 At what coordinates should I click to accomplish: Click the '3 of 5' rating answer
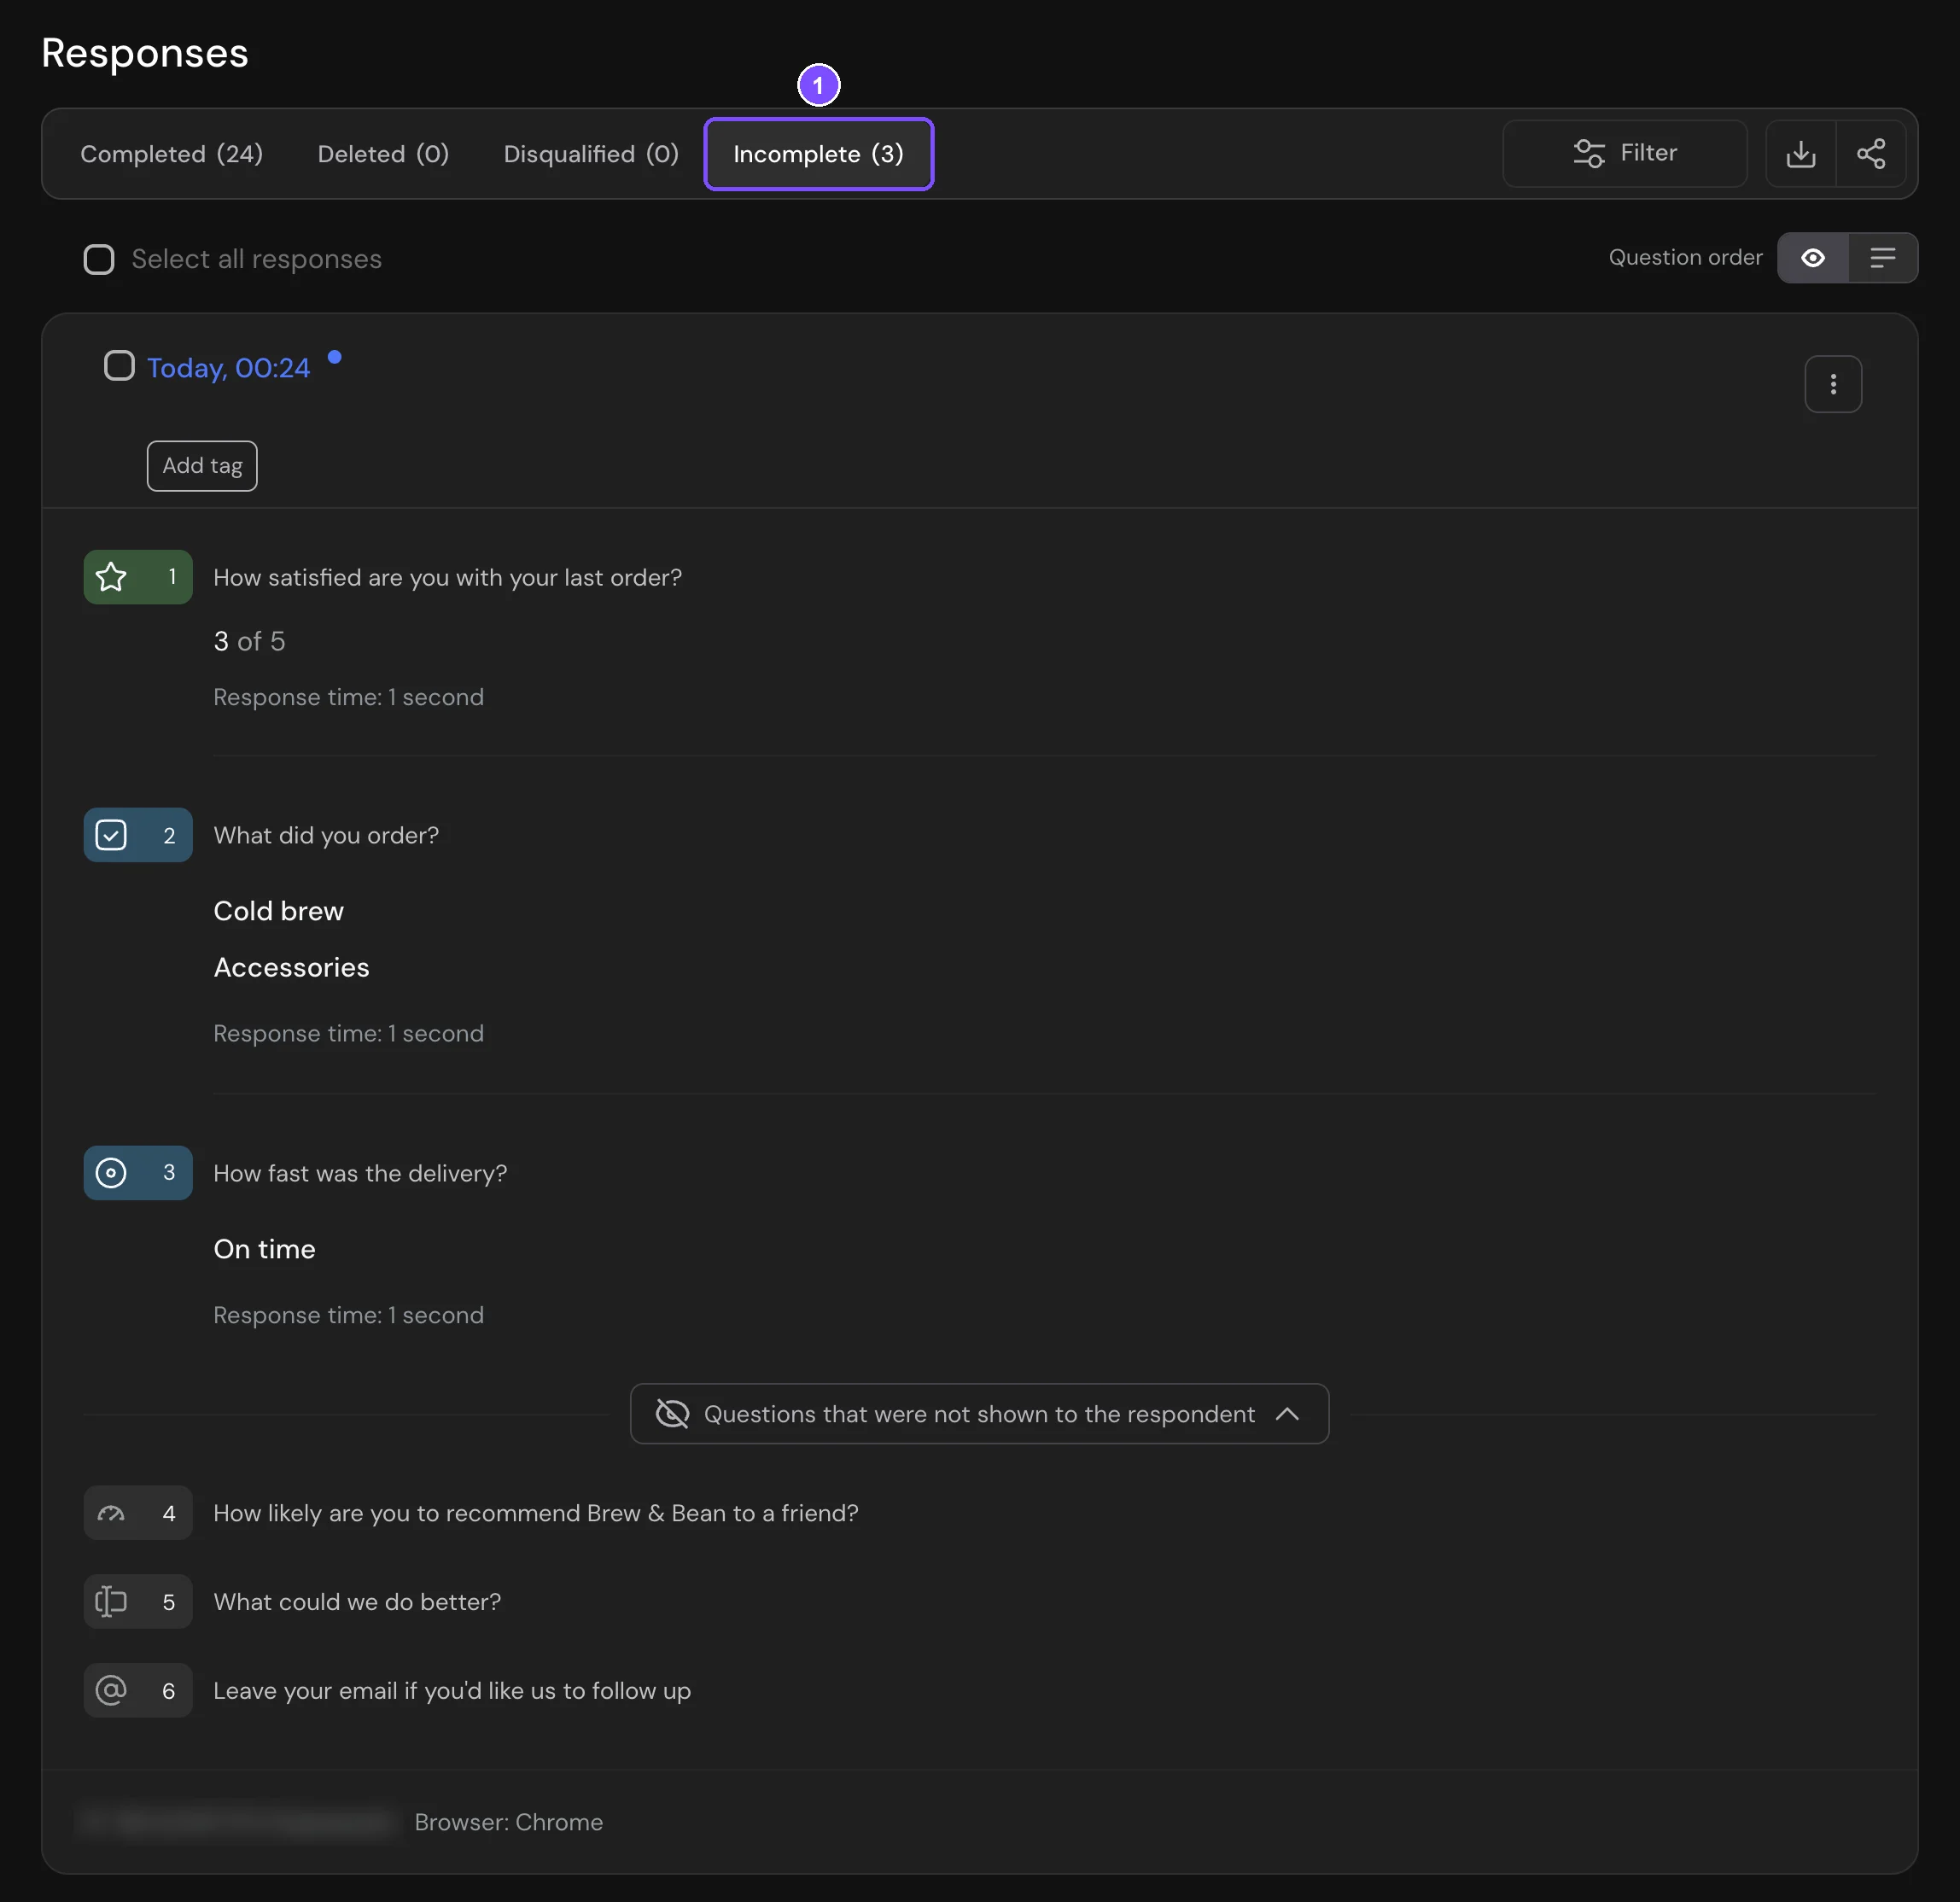tap(249, 641)
